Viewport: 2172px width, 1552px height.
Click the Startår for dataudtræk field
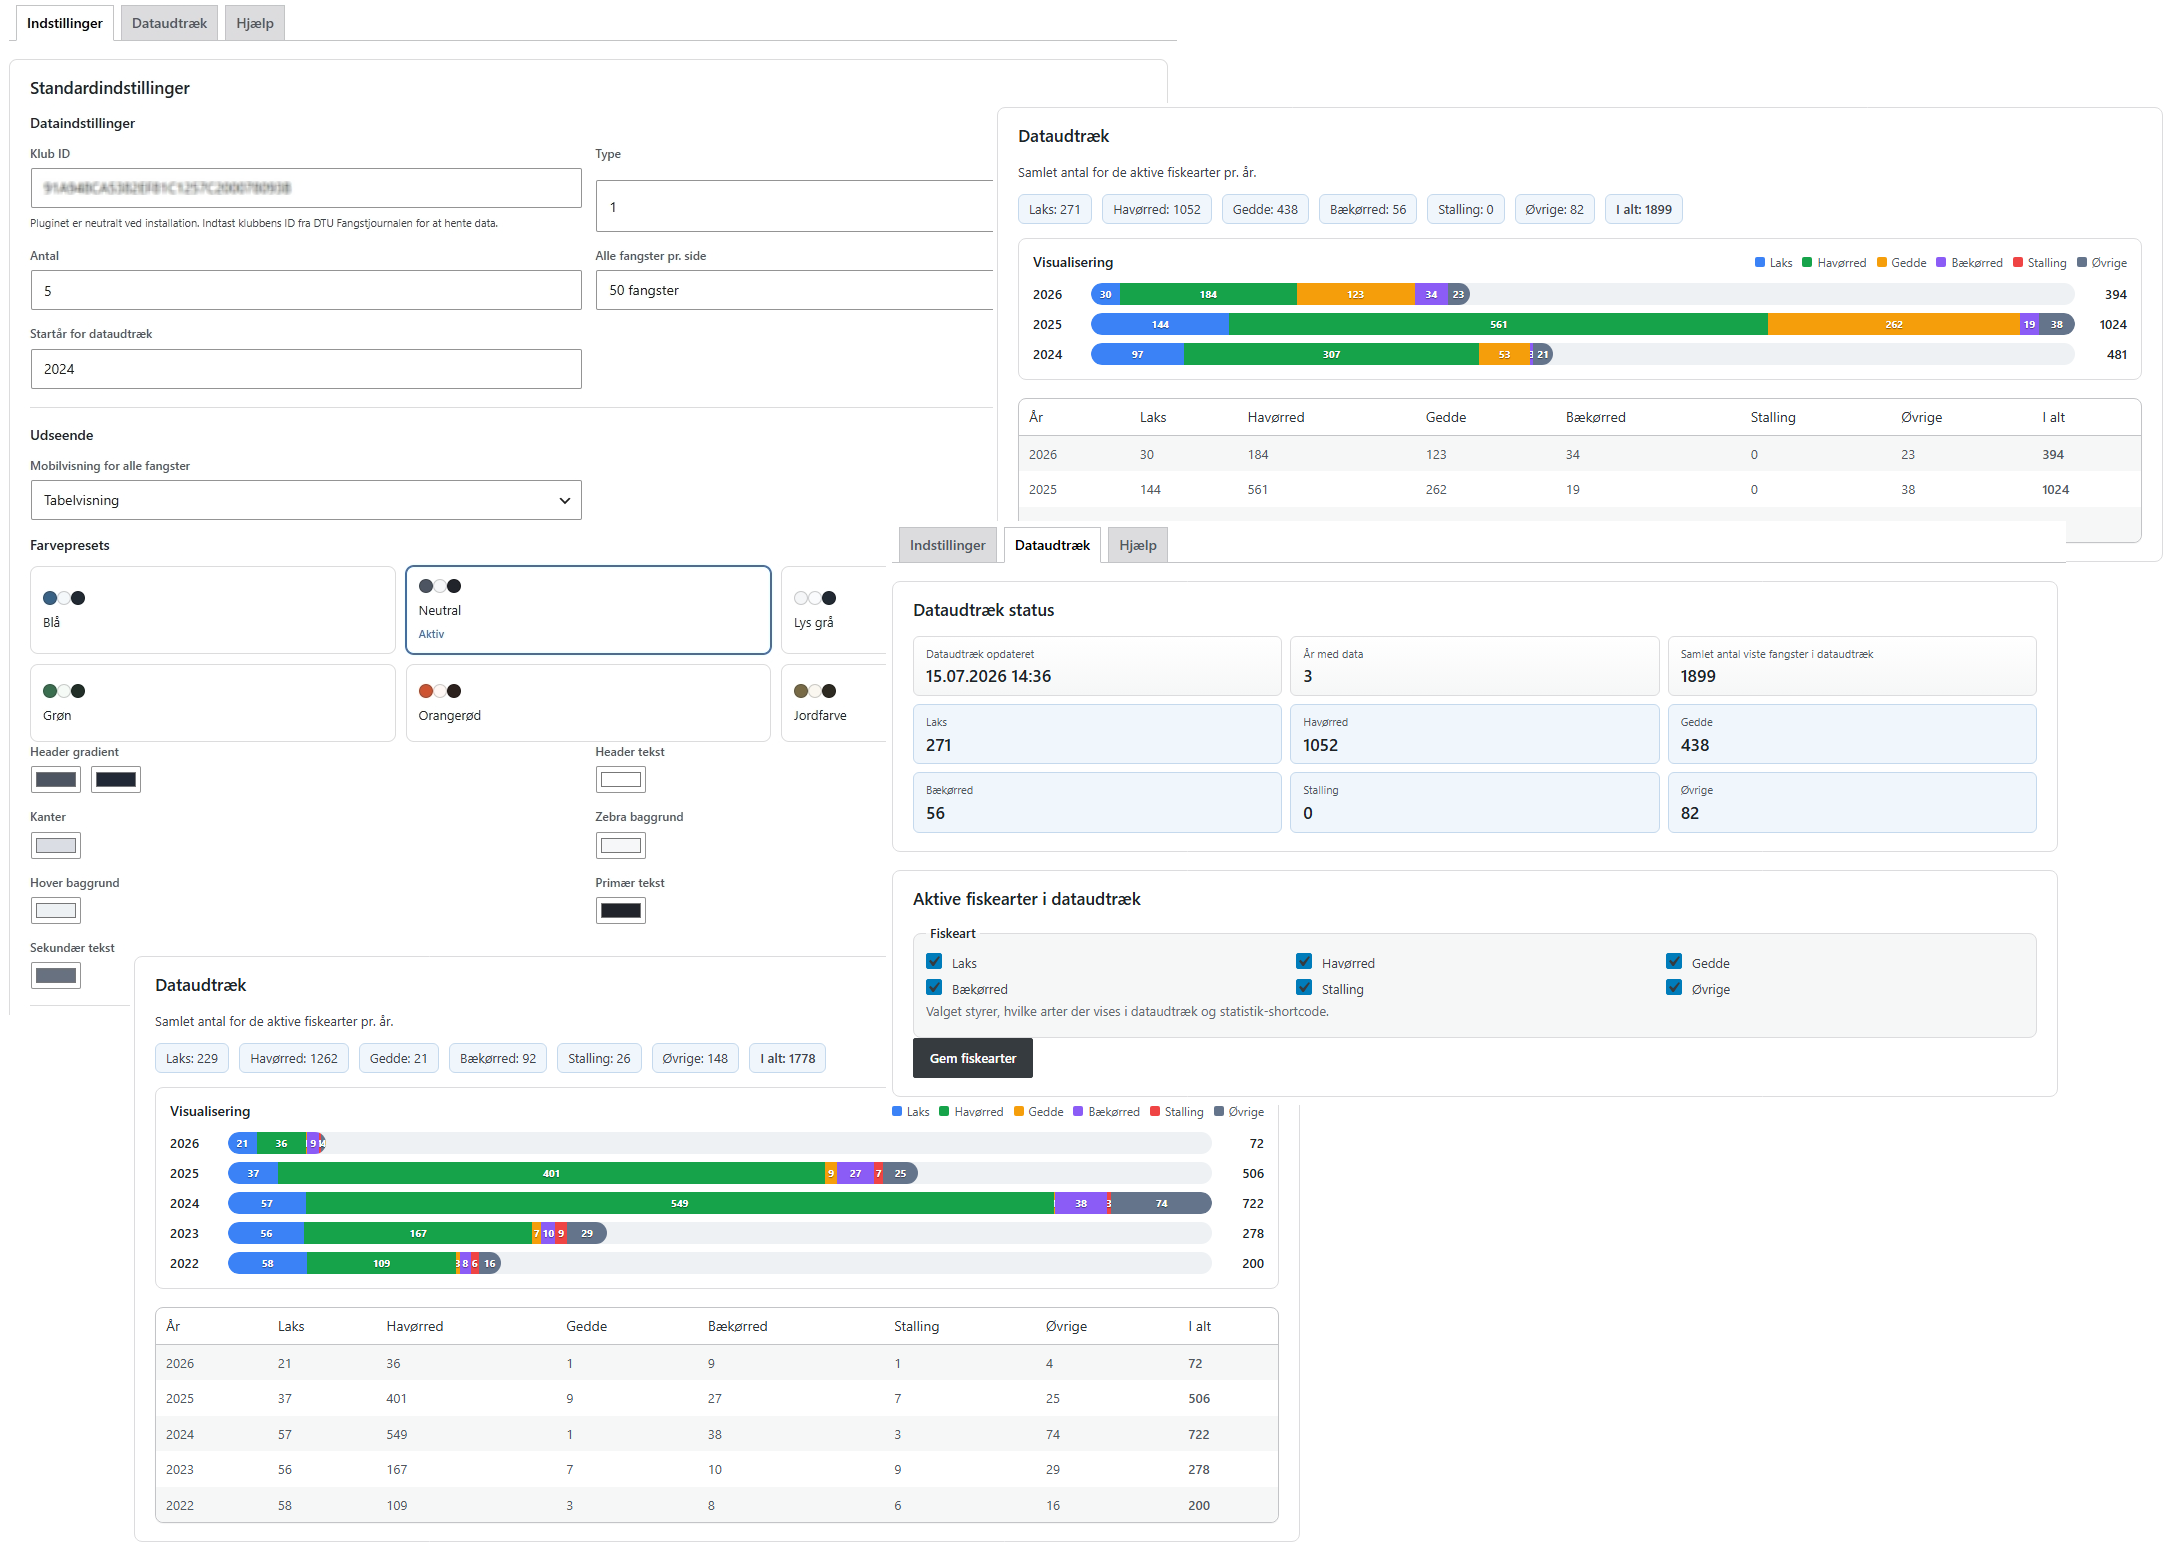pos(306,369)
